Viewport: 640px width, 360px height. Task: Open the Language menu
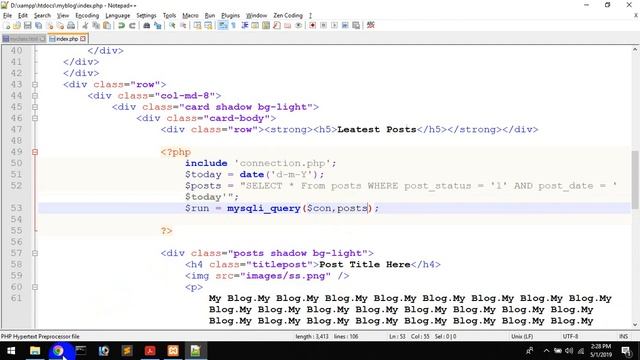(118, 16)
